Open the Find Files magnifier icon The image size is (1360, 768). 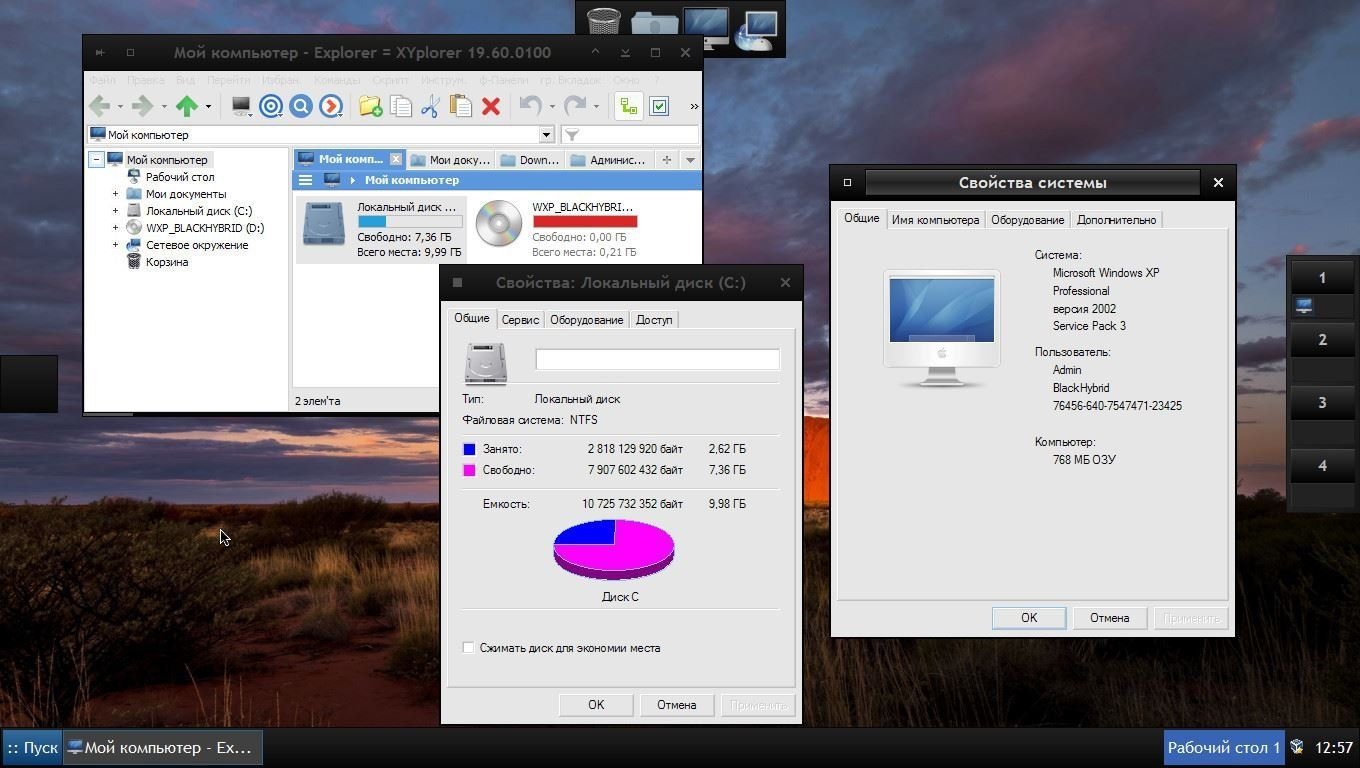point(301,106)
